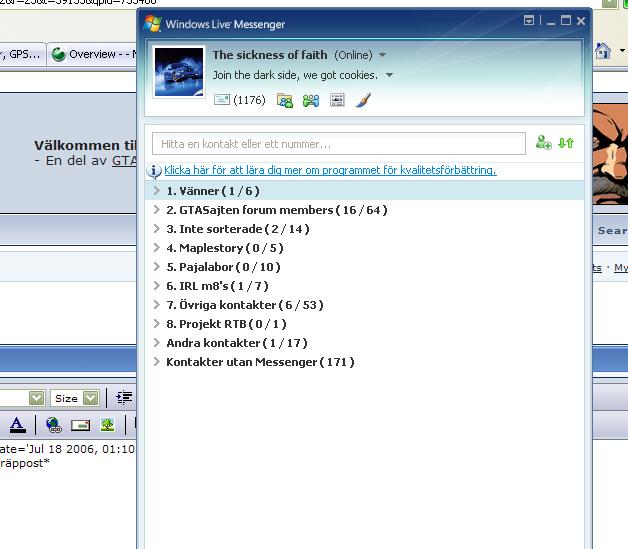Screen dimensions: 628x549
Task: Open the email inbox icon showing 1176
Action: tap(221, 99)
